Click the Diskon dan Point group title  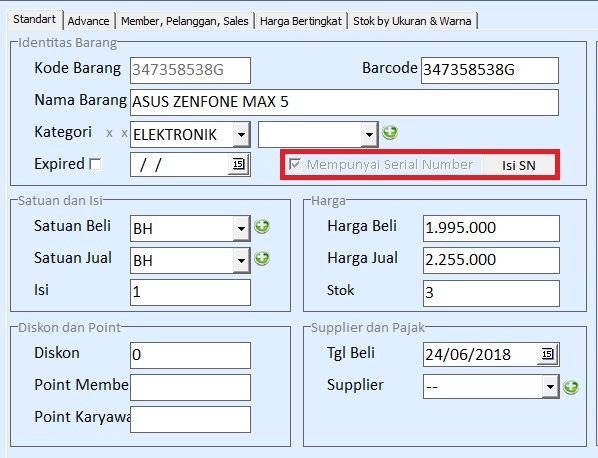(69, 328)
